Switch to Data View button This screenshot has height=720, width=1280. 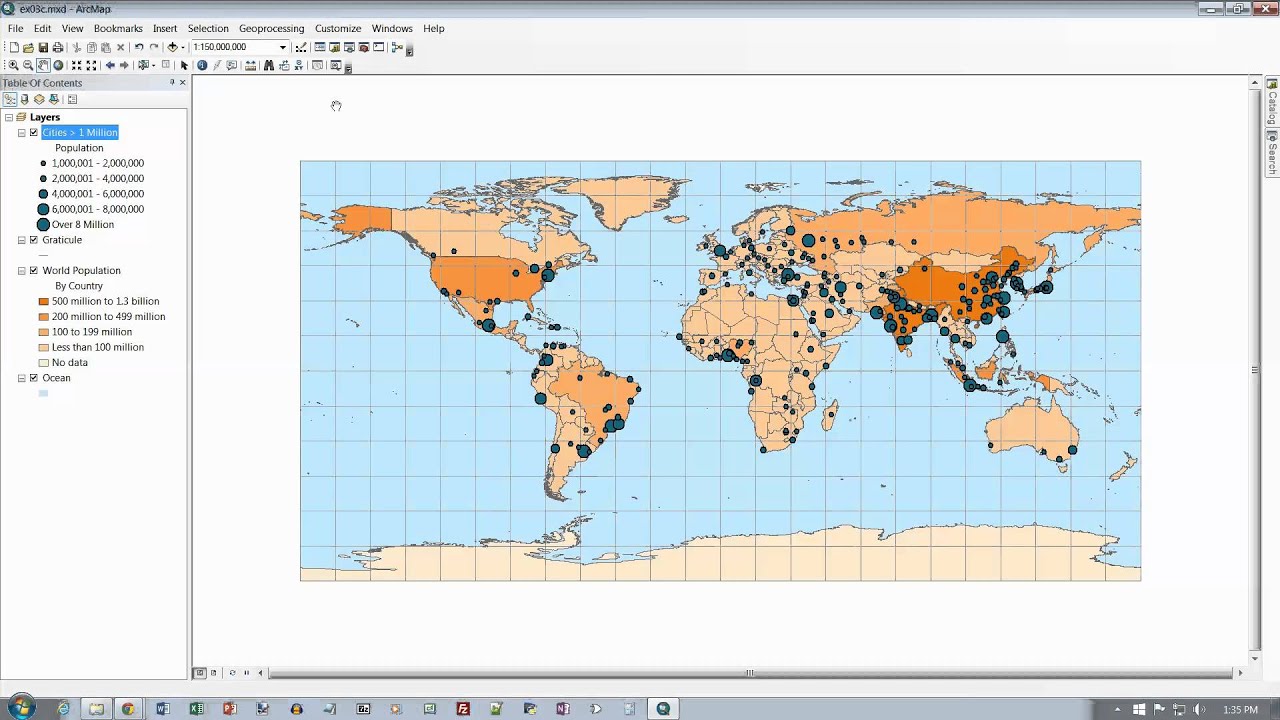[x=200, y=673]
